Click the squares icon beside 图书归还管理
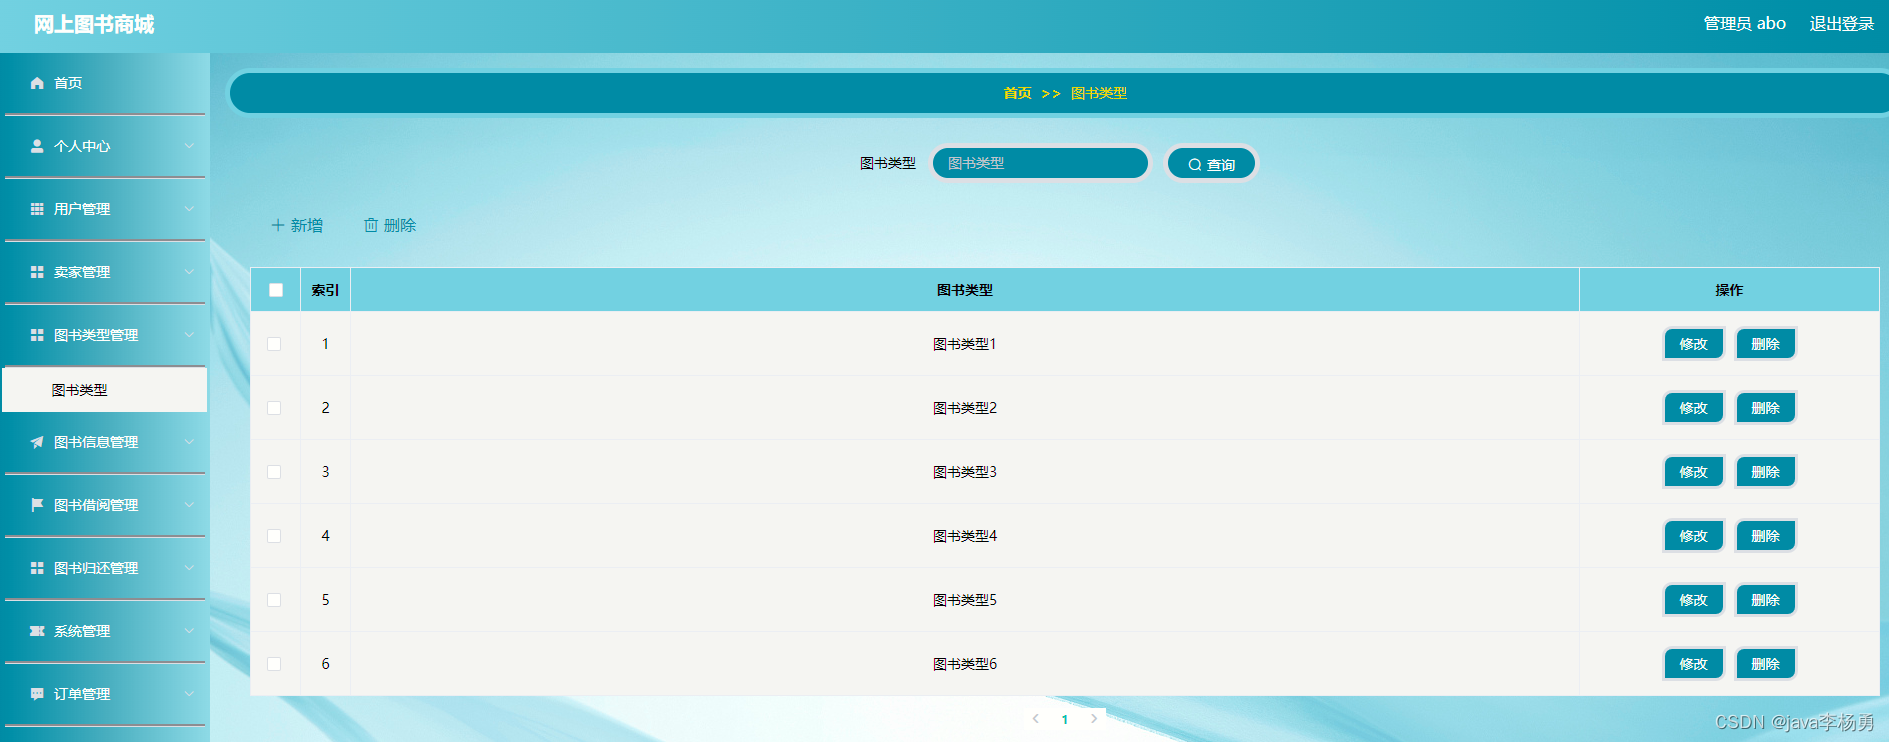Image resolution: width=1889 pixels, height=742 pixels. 37,568
